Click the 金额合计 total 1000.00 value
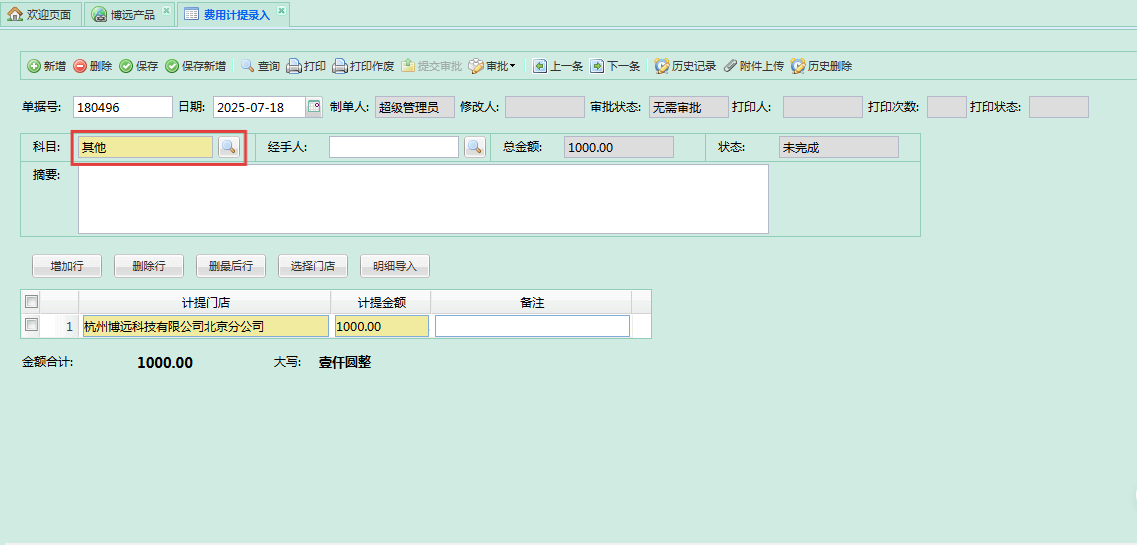This screenshot has width=1137, height=545. pos(165,363)
